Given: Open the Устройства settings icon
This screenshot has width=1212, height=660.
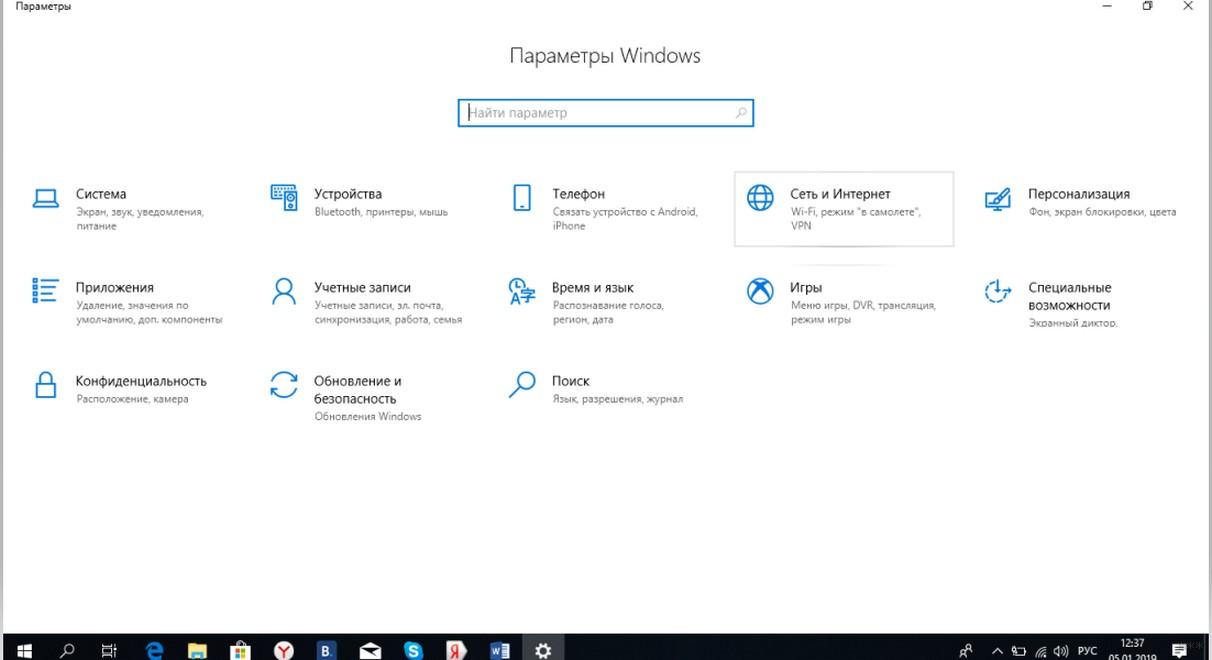Looking at the screenshot, I should [284, 198].
